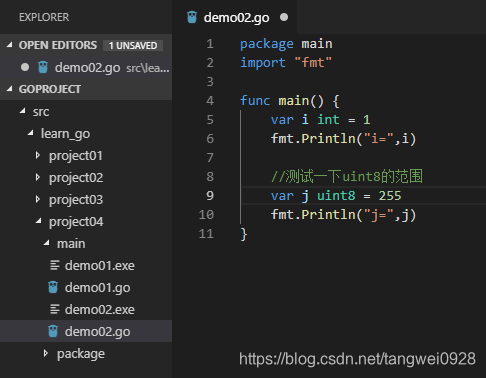Click the "fmt" import string
The image size is (486, 378).
(313, 63)
